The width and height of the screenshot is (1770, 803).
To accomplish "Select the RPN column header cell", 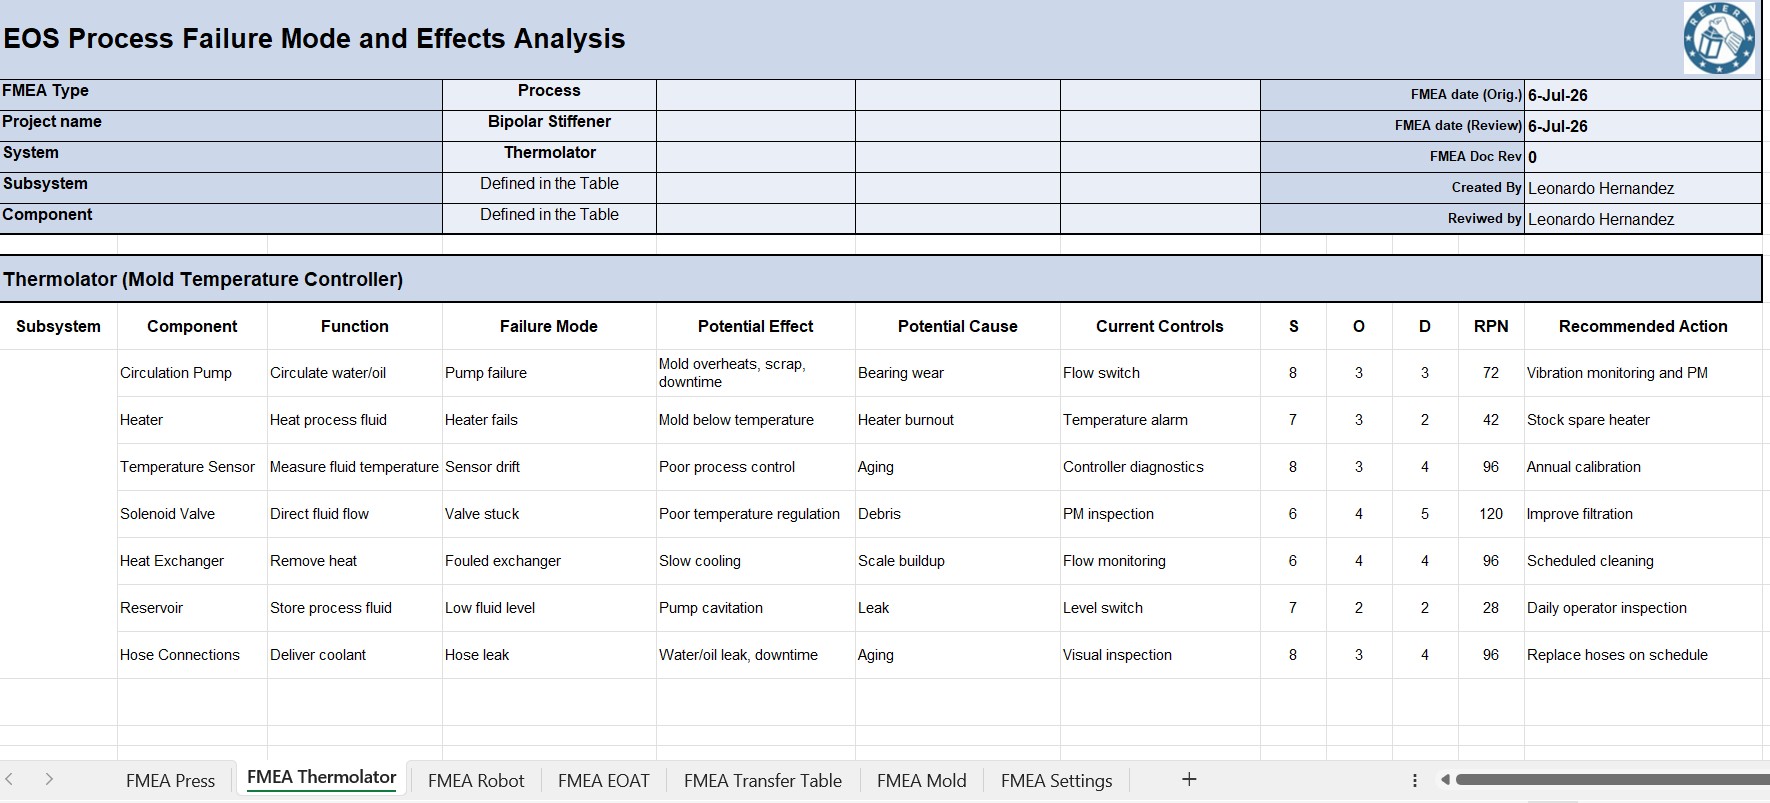I will [1491, 326].
